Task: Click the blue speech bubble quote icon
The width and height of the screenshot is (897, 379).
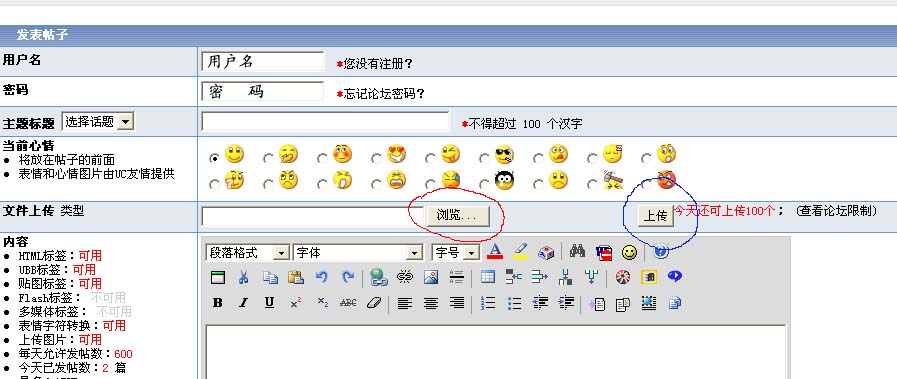Action: 675,277
